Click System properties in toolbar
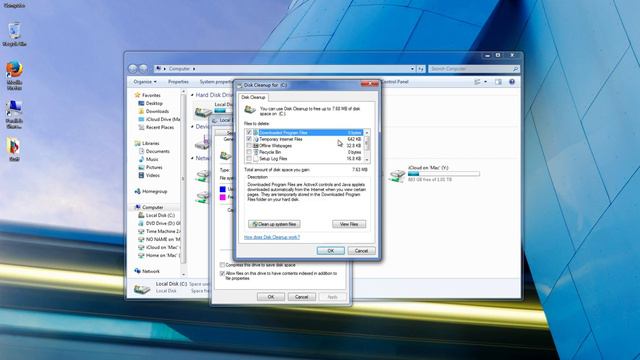 coord(216,82)
